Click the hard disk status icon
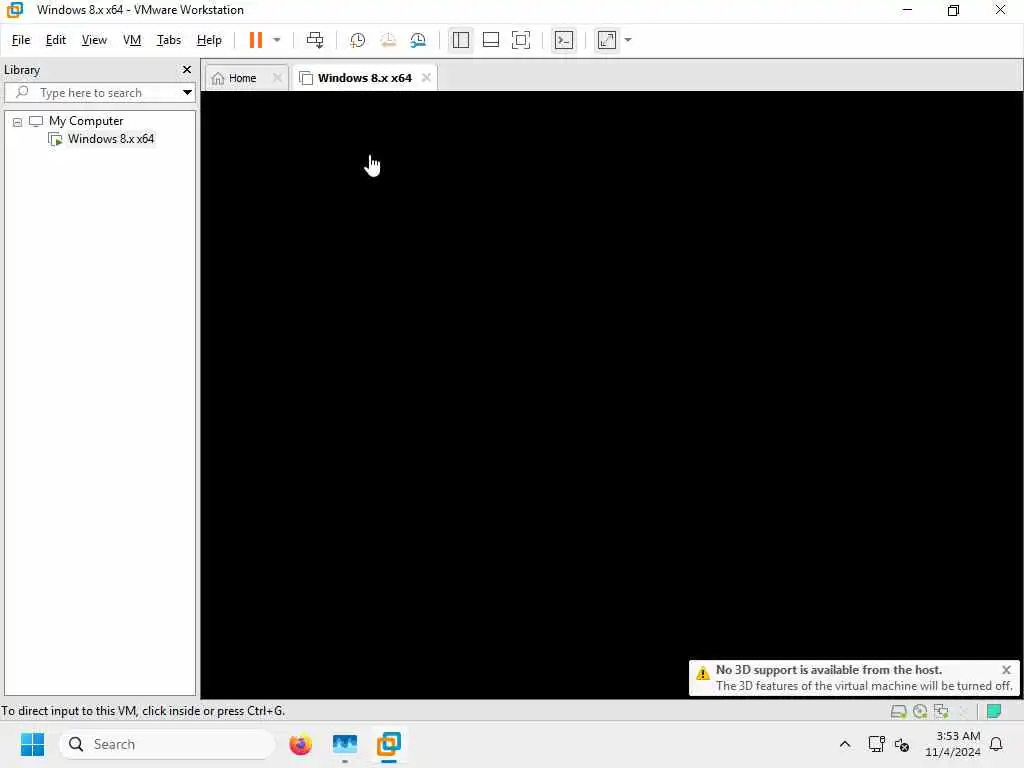The height and width of the screenshot is (768, 1024). [x=899, y=711]
